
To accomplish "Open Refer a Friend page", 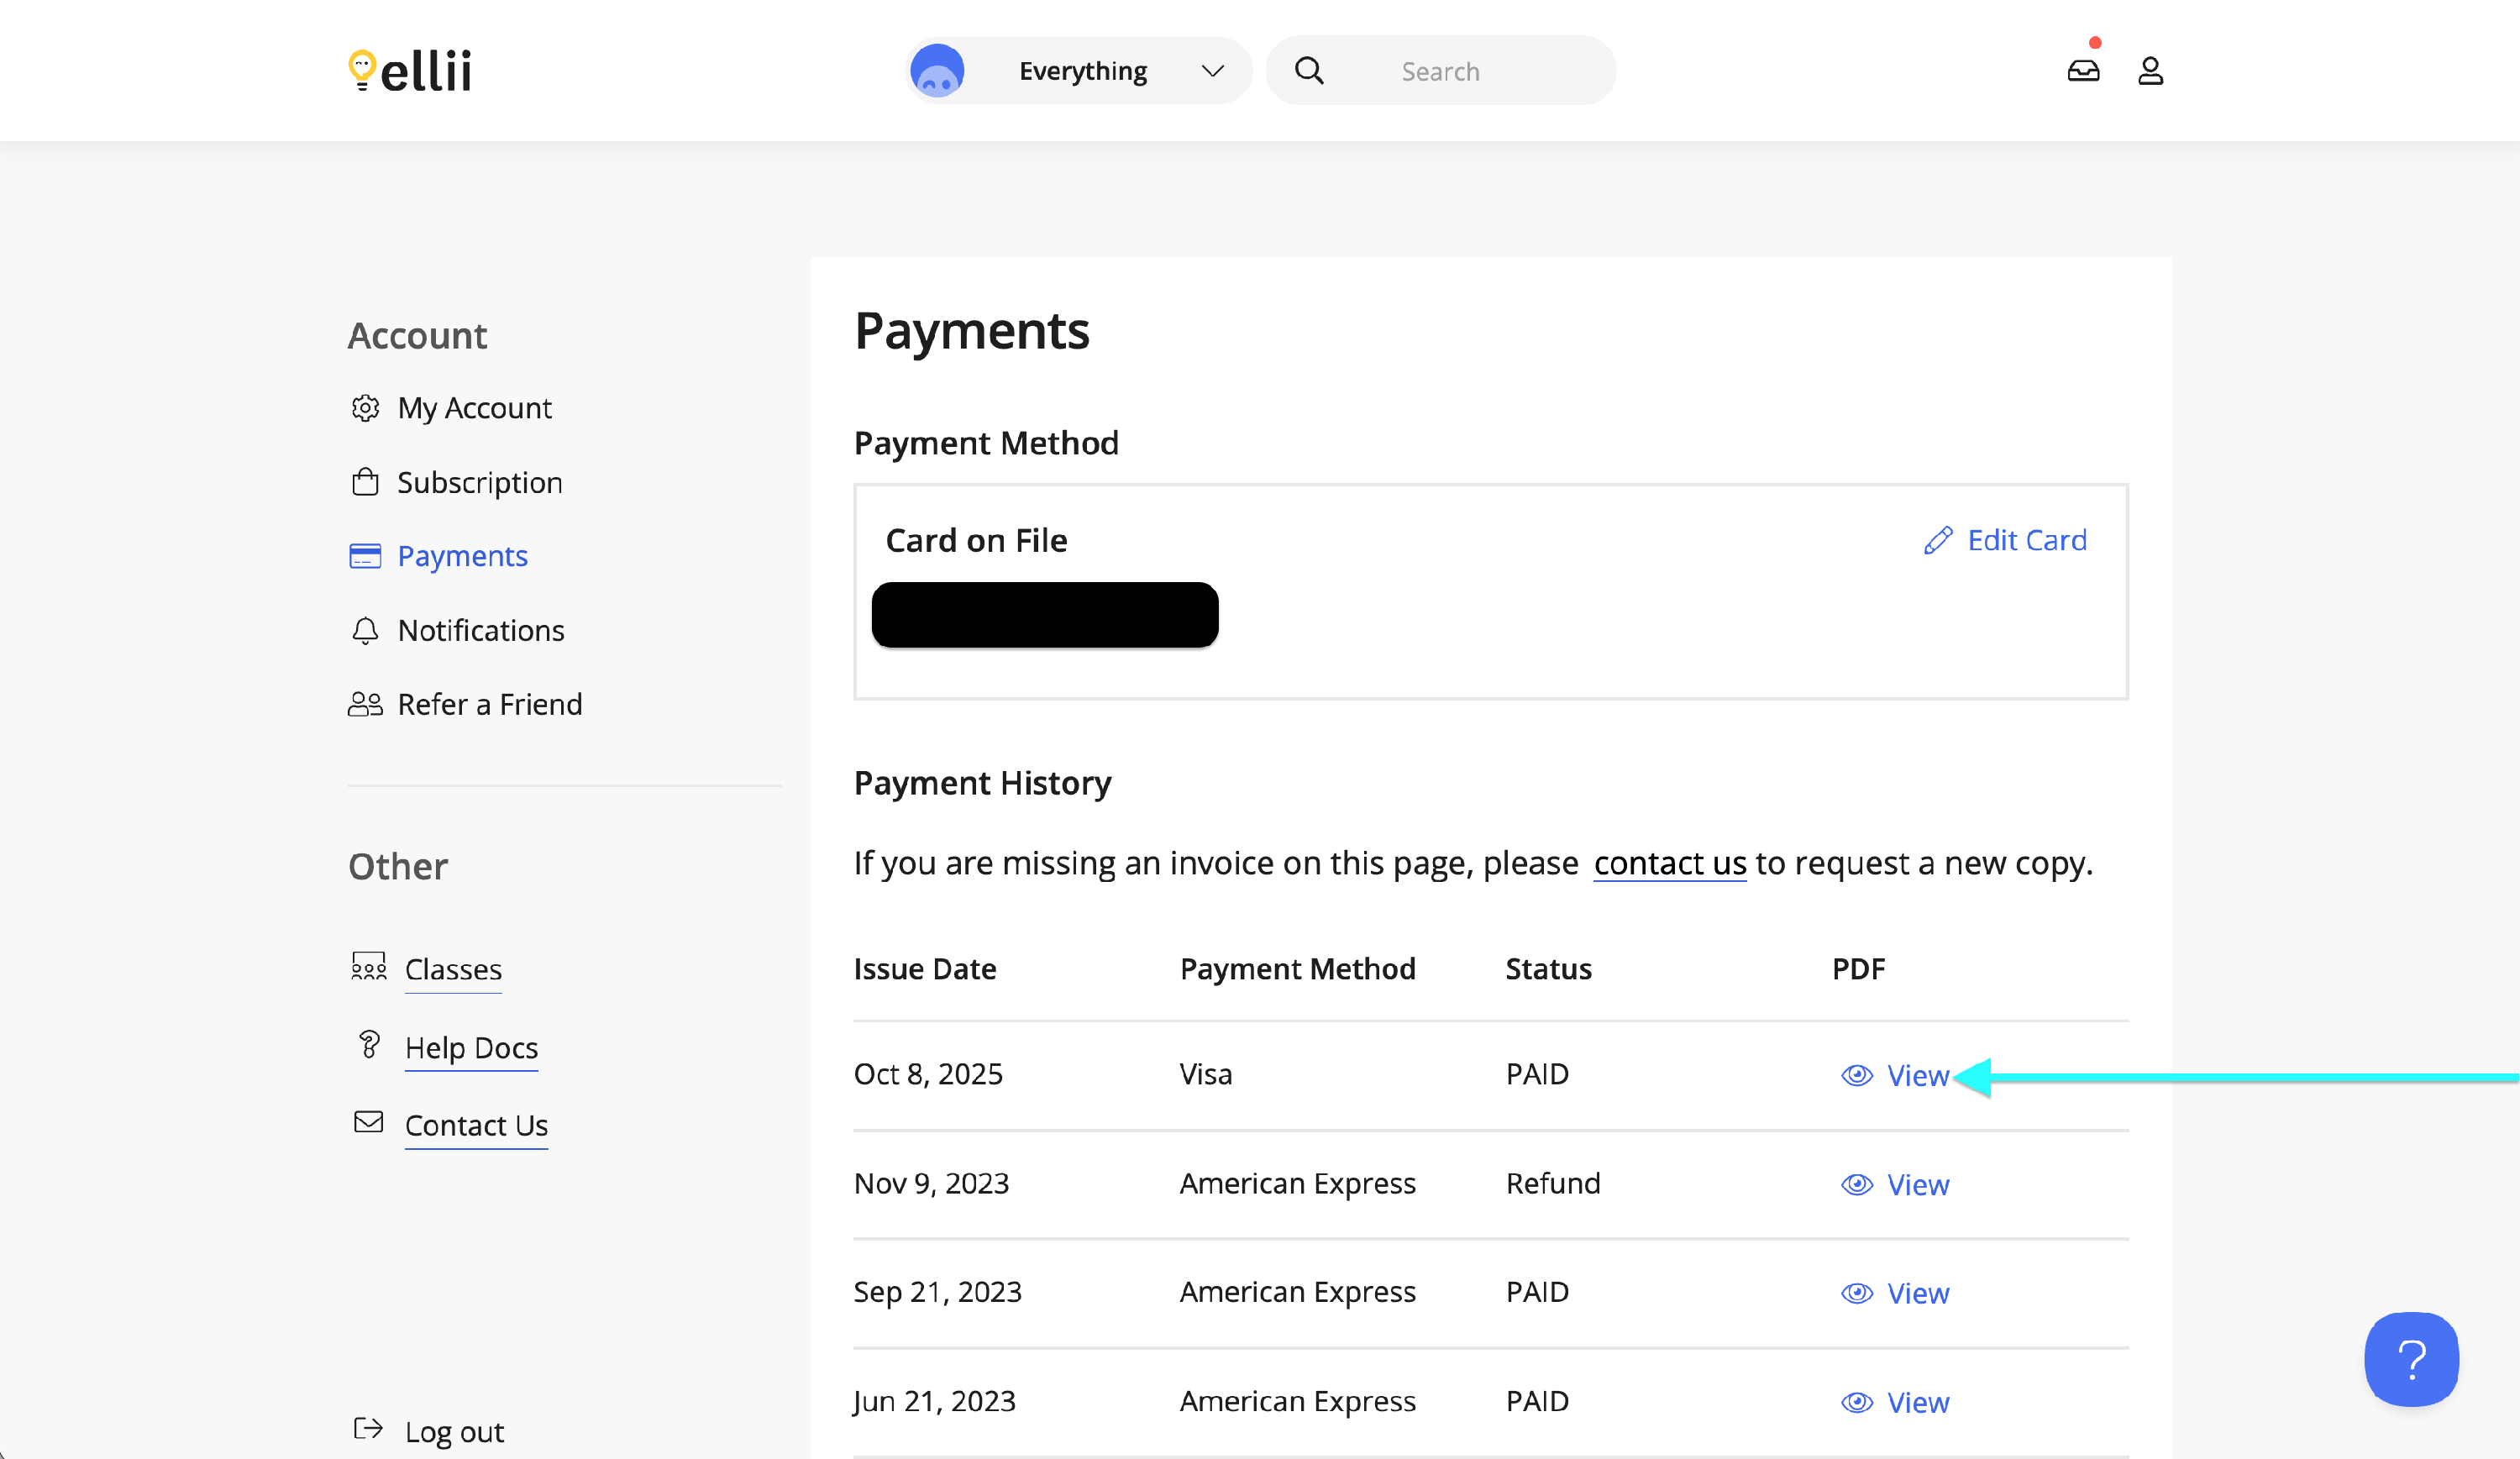I will [x=489, y=704].
